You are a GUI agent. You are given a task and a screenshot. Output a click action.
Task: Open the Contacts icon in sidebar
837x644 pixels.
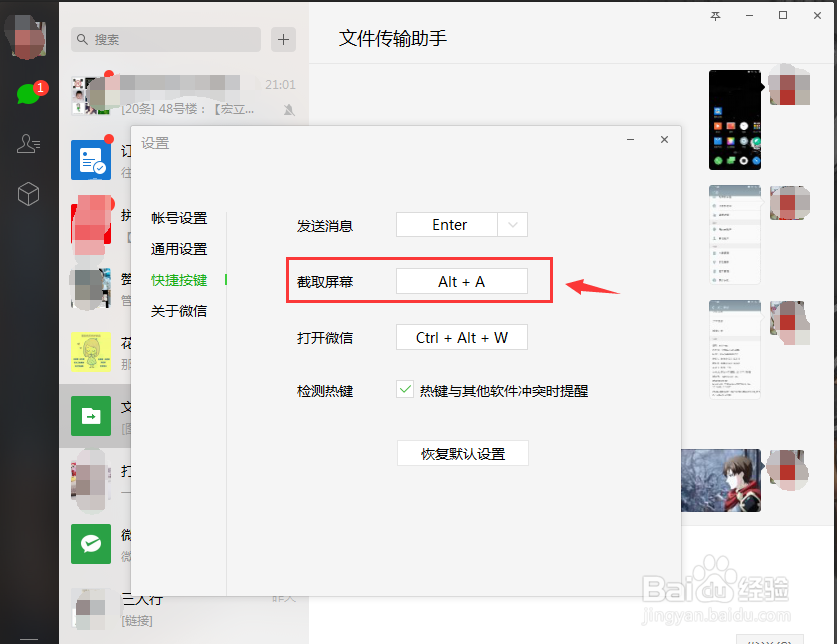[28, 144]
